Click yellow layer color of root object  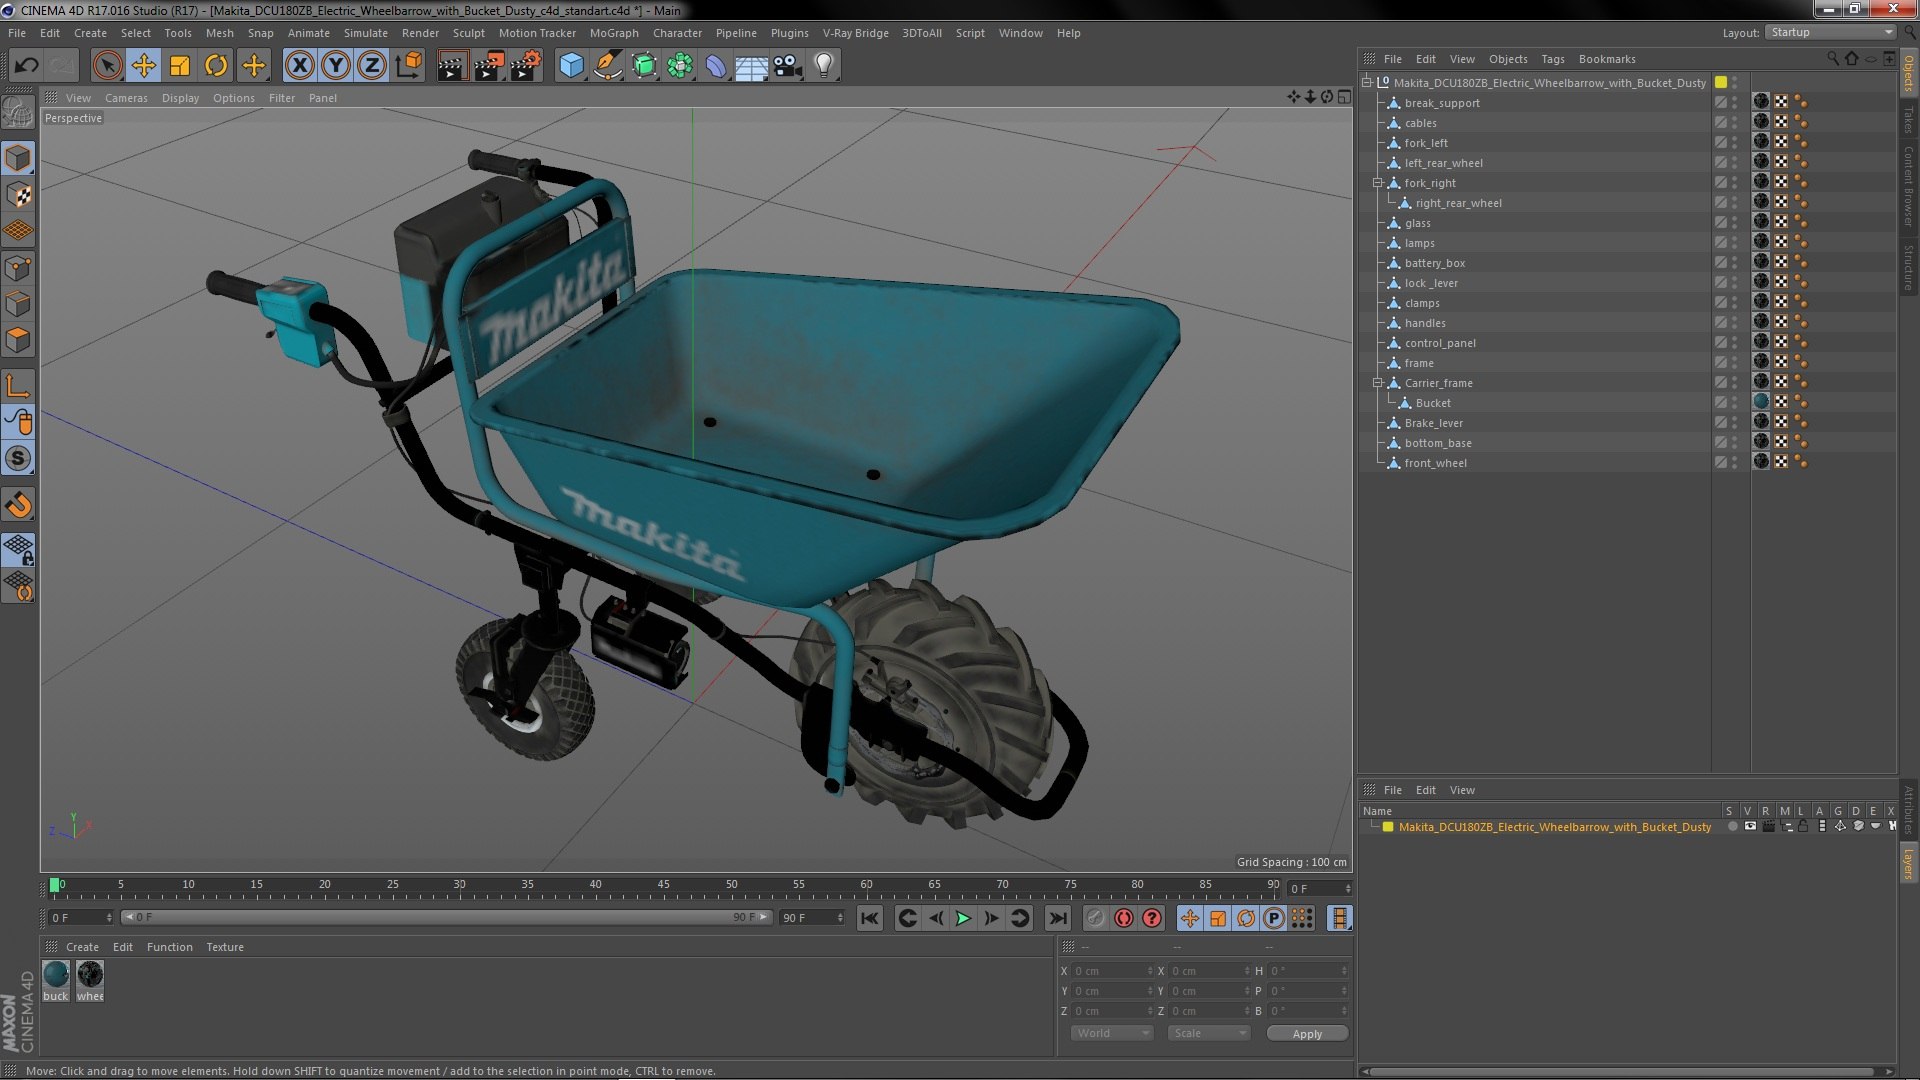1720,83
